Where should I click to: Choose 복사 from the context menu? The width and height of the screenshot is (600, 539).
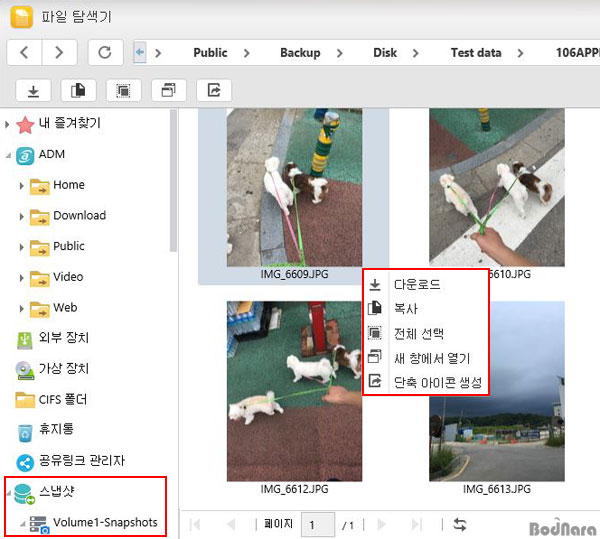(x=426, y=308)
